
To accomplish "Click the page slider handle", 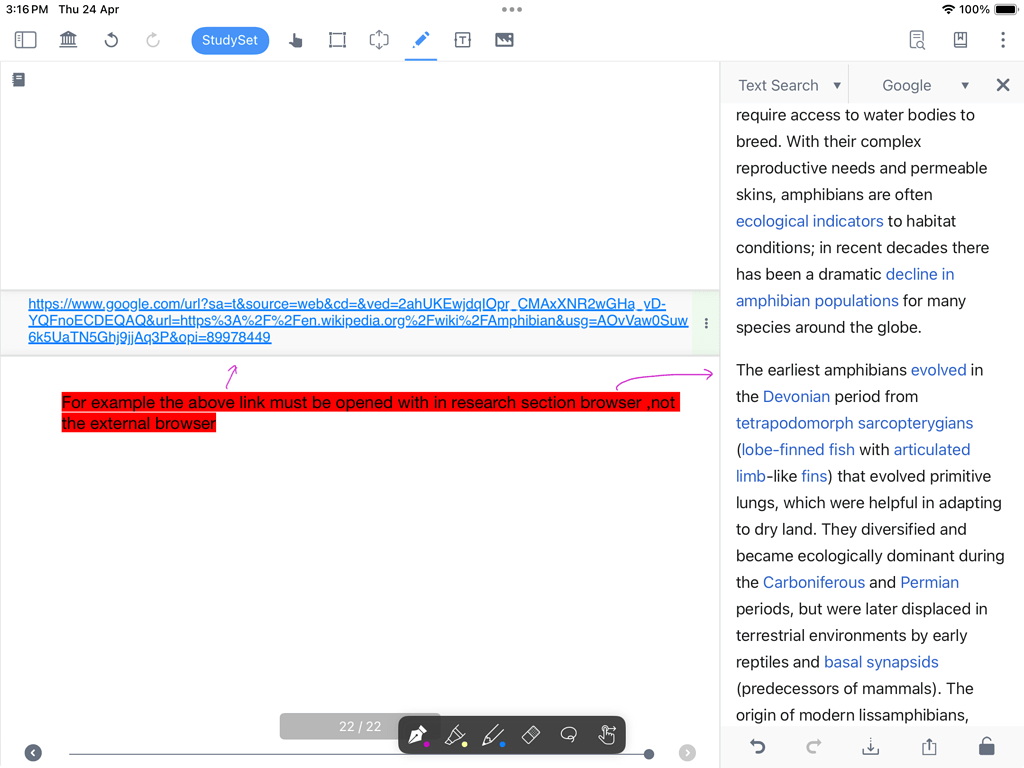I will pos(649,754).
